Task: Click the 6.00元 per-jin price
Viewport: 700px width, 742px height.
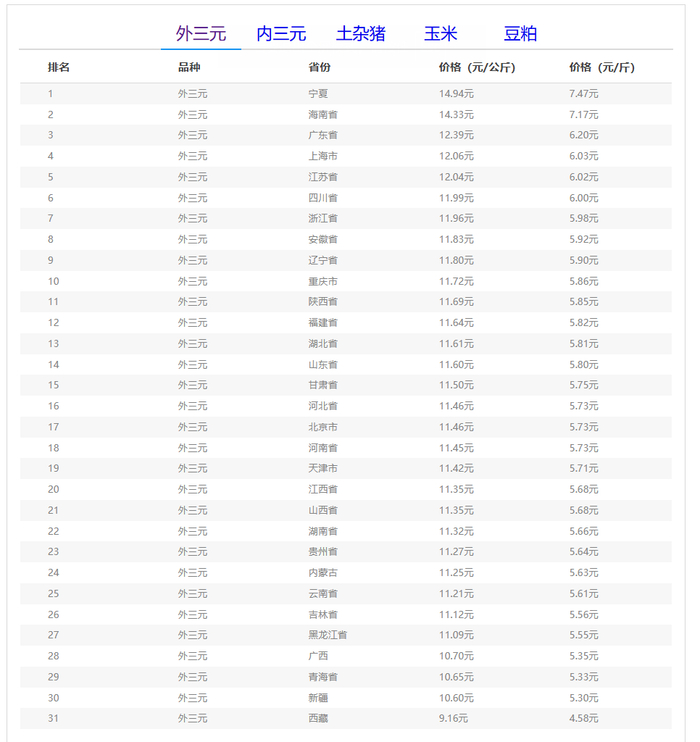Action: [584, 198]
